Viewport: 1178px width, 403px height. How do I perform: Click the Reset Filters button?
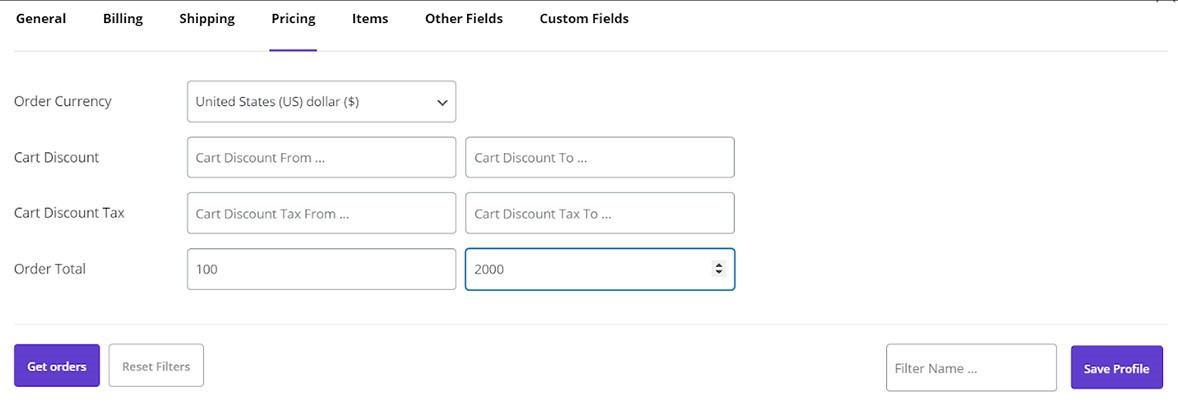[156, 366]
